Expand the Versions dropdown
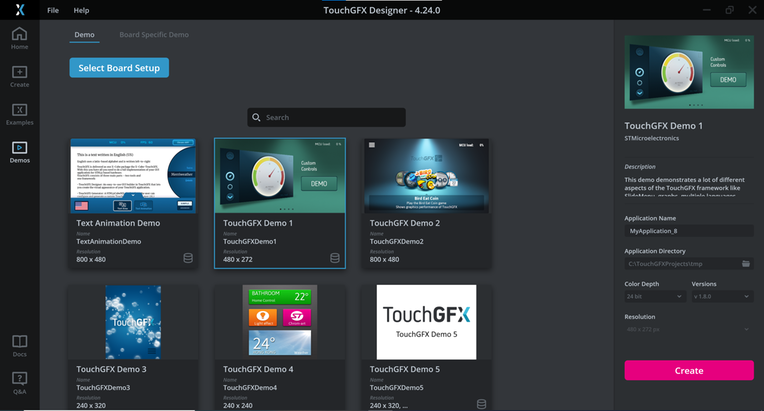The width and height of the screenshot is (764, 411). 722,296
